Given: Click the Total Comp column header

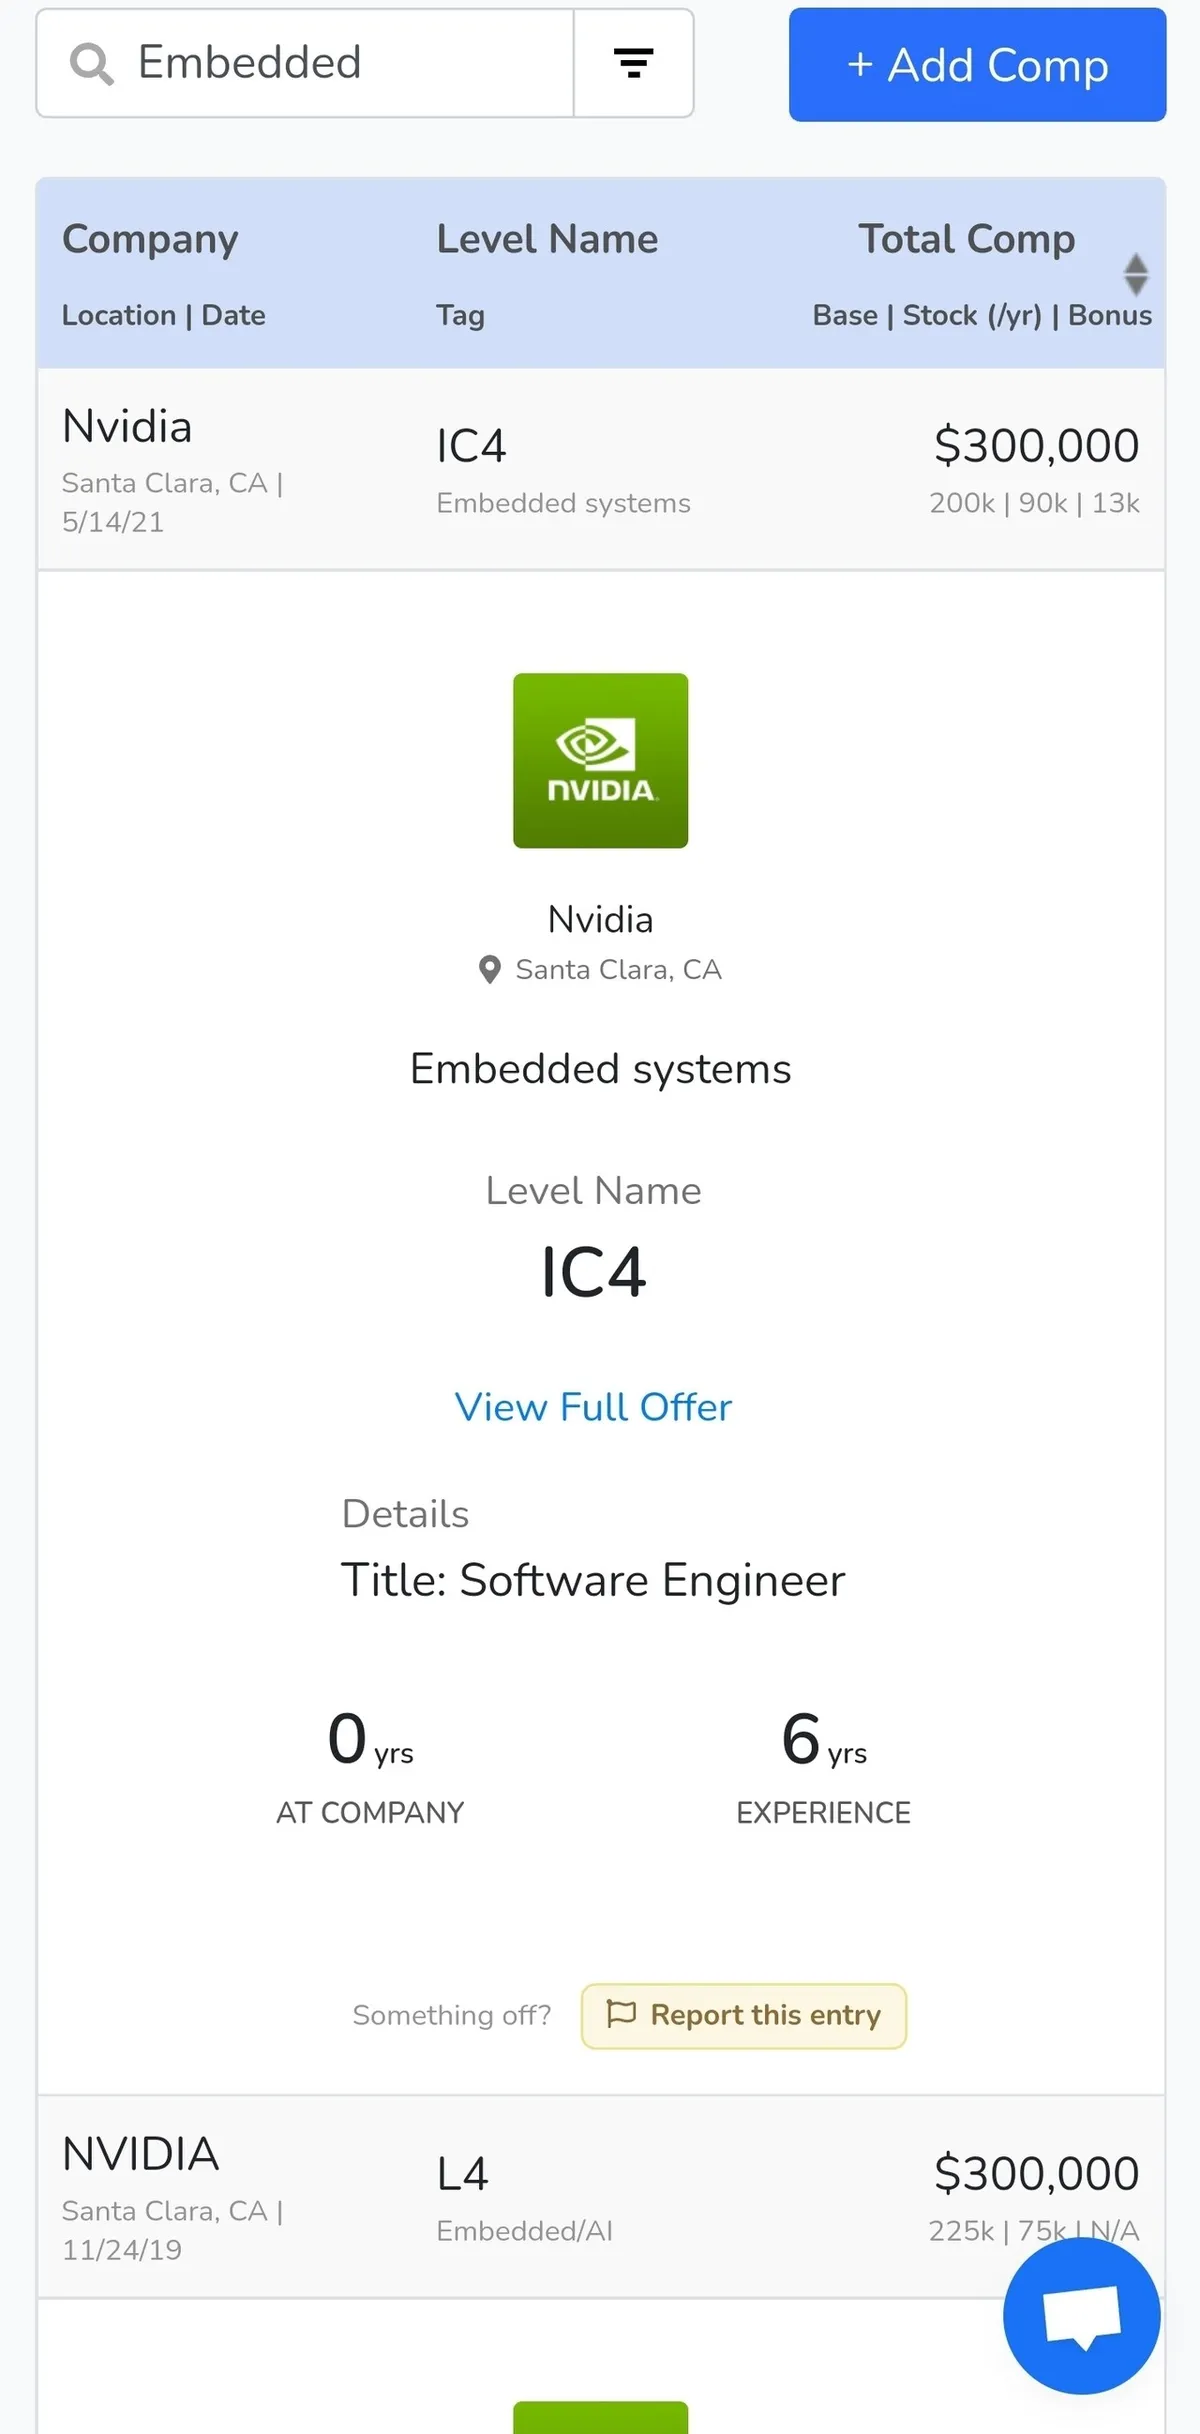Looking at the screenshot, I should coord(966,239).
